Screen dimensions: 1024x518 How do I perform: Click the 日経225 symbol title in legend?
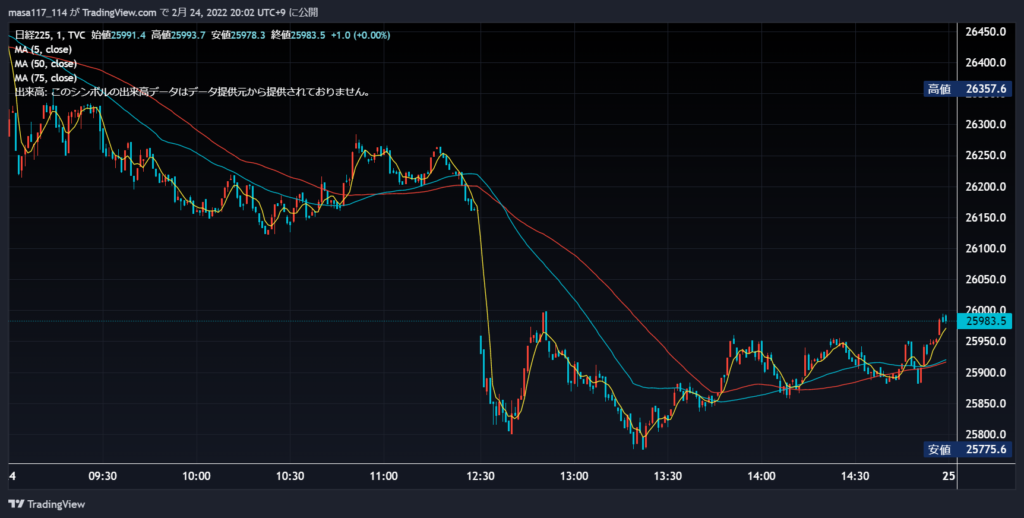[x=31, y=35]
